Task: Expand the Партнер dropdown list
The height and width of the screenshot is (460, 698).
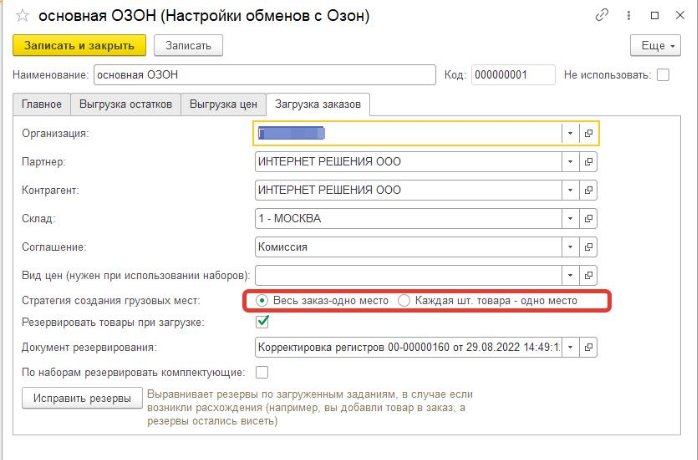Action: tap(569, 161)
